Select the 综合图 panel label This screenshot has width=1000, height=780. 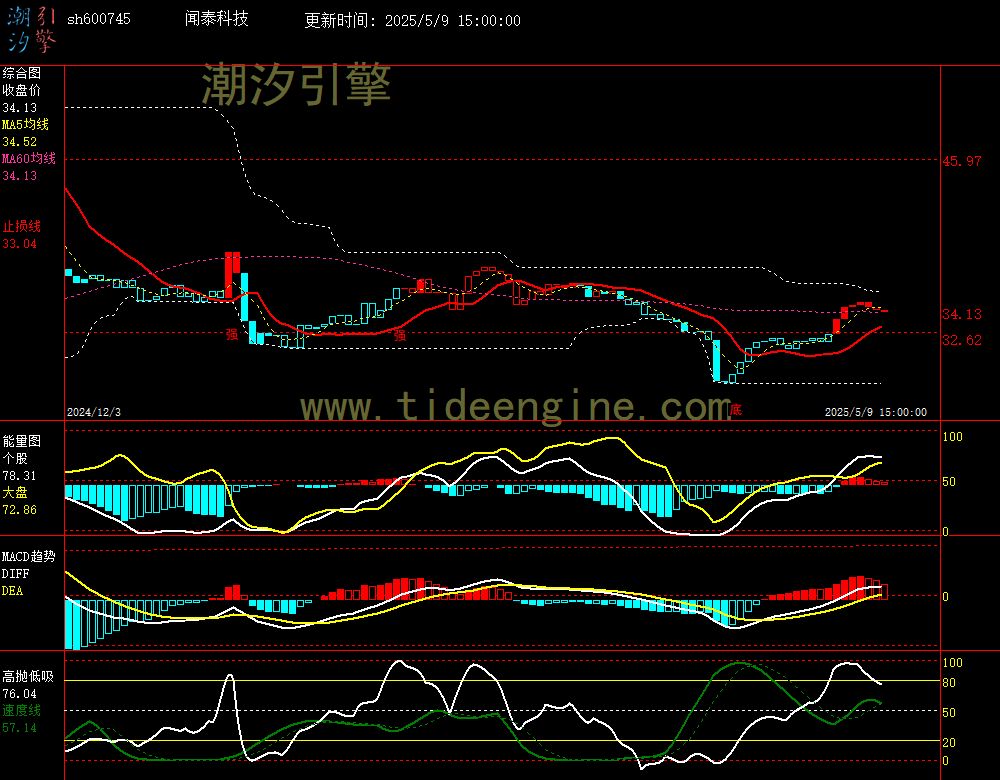click(21, 73)
